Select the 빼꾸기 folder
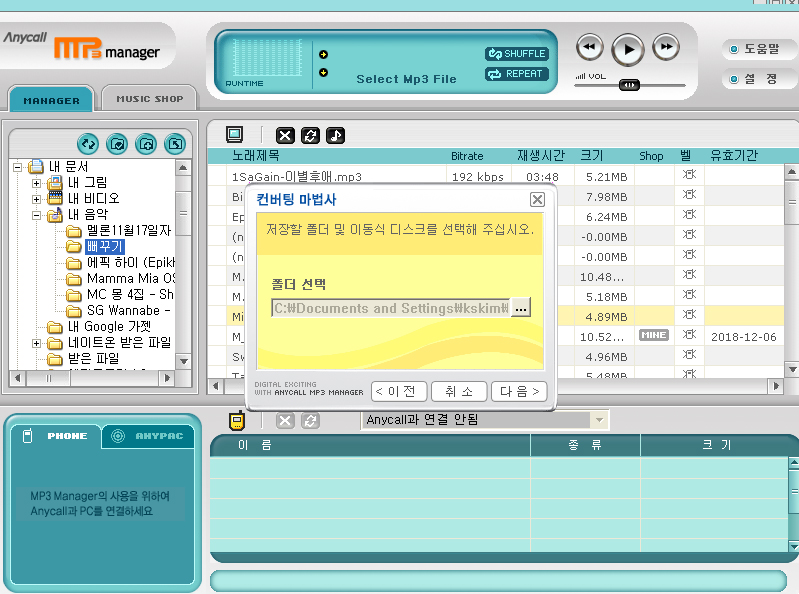This screenshot has height=594, width=799. click(104, 247)
